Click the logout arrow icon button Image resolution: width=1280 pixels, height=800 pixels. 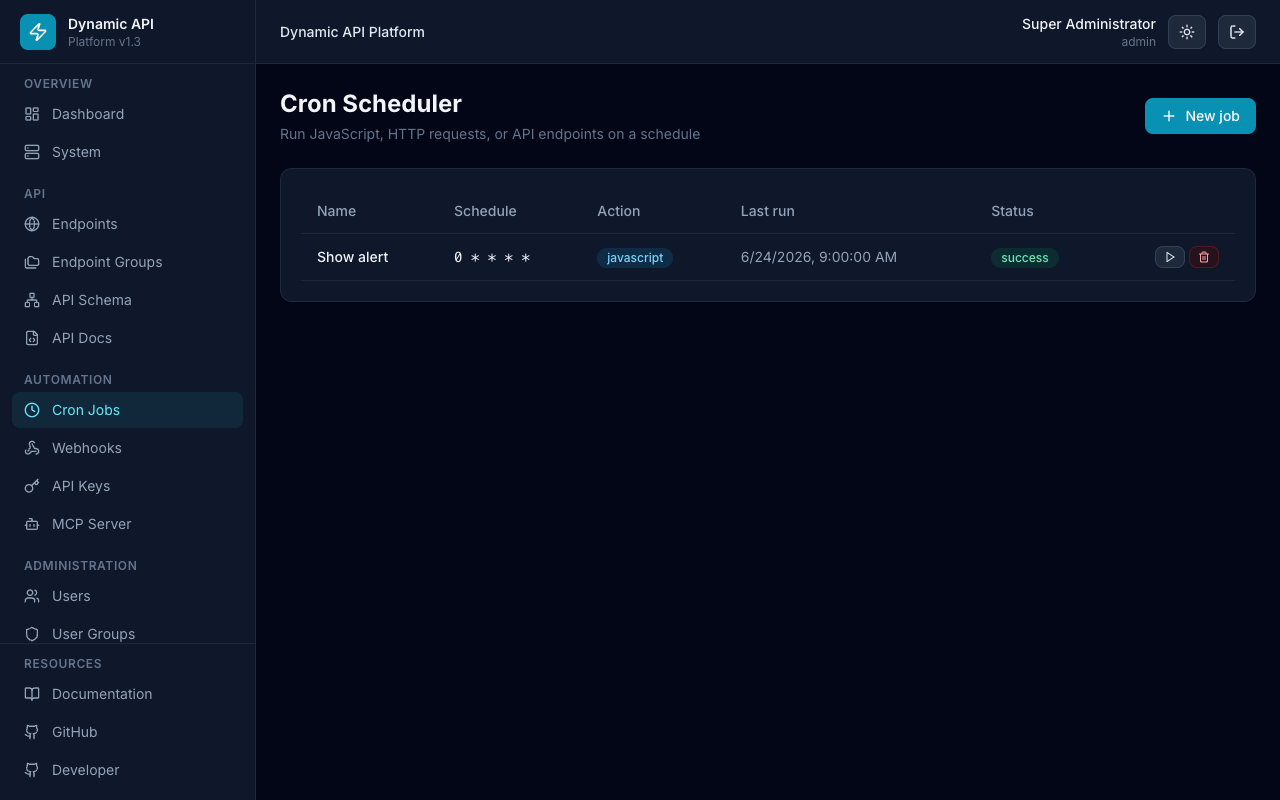(1237, 32)
